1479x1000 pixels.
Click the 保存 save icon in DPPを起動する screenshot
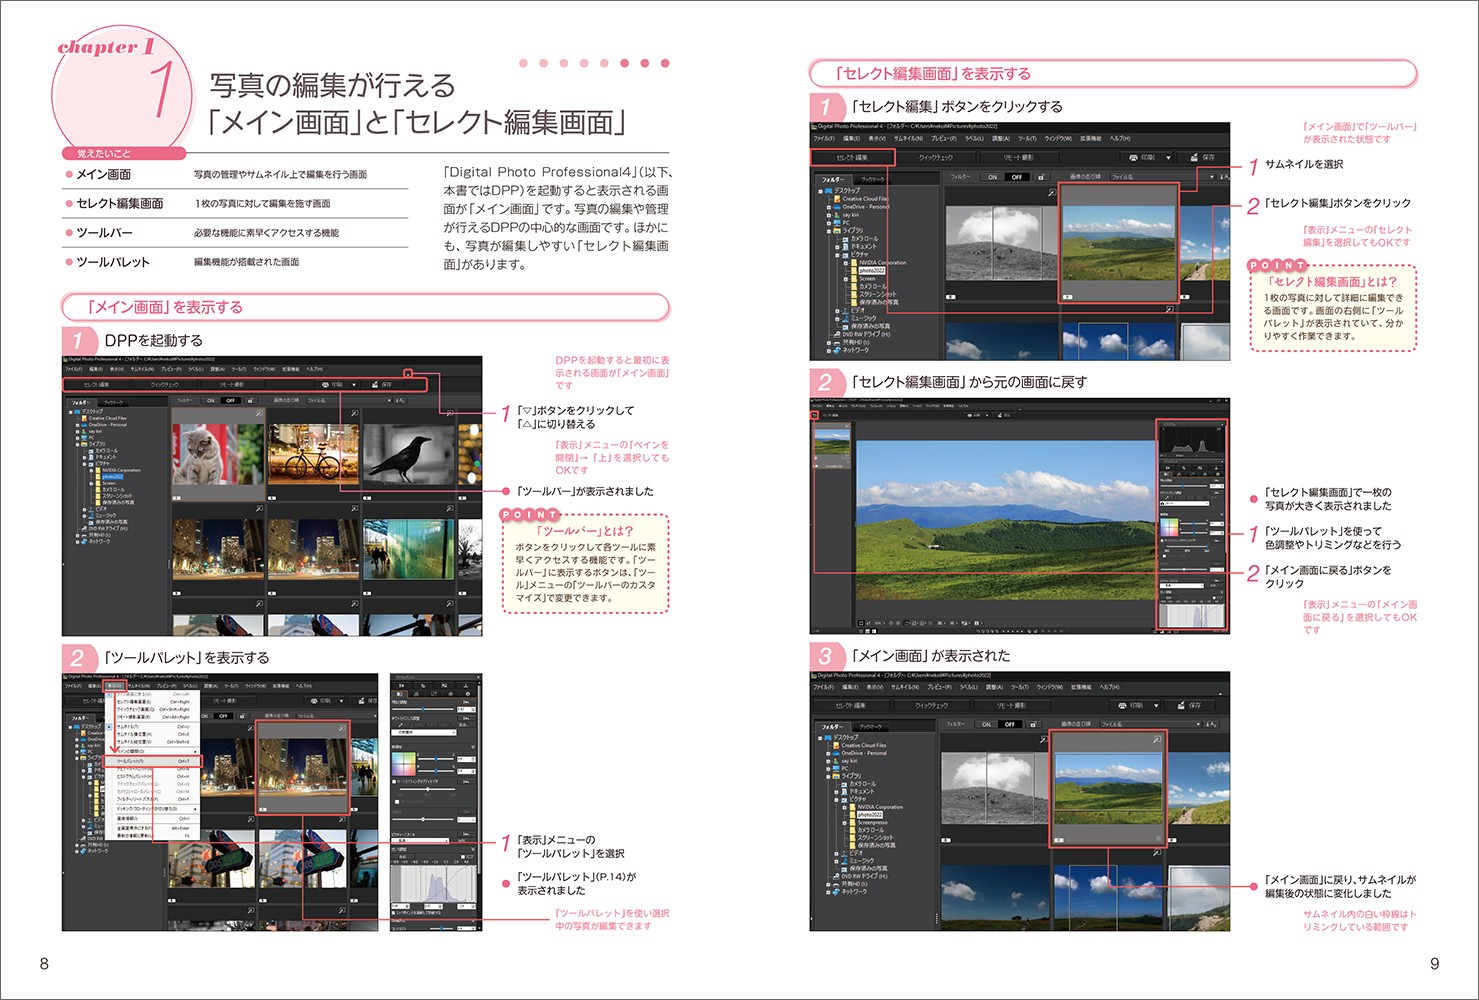point(375,384)
